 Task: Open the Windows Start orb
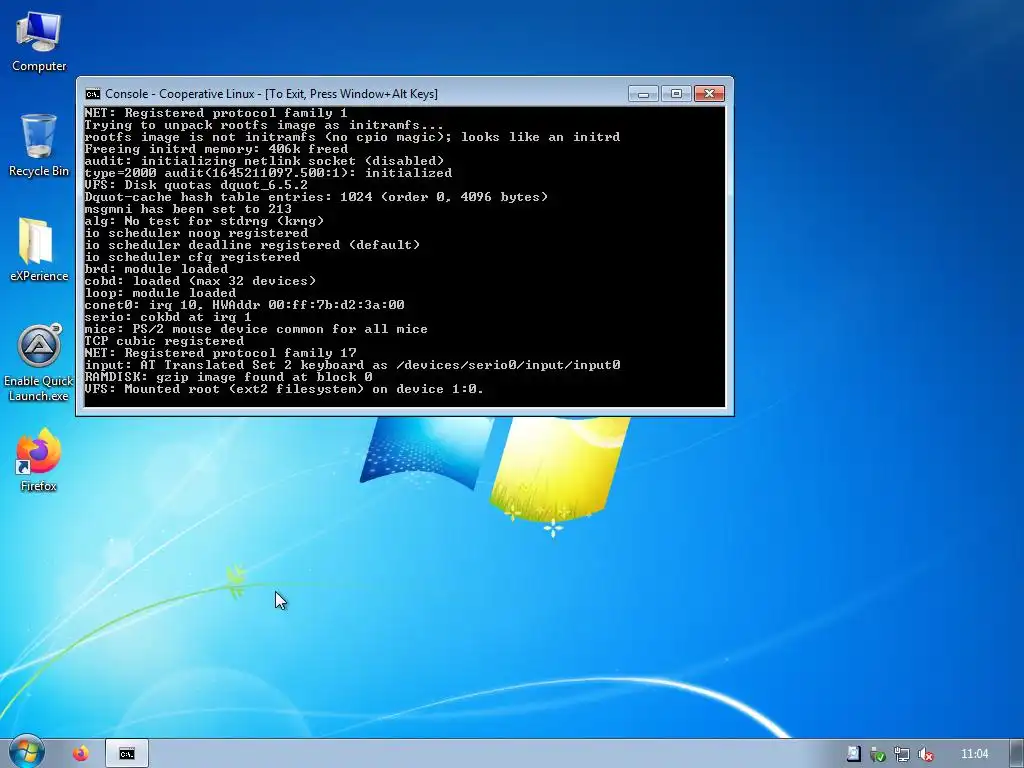tap(26, 752)
